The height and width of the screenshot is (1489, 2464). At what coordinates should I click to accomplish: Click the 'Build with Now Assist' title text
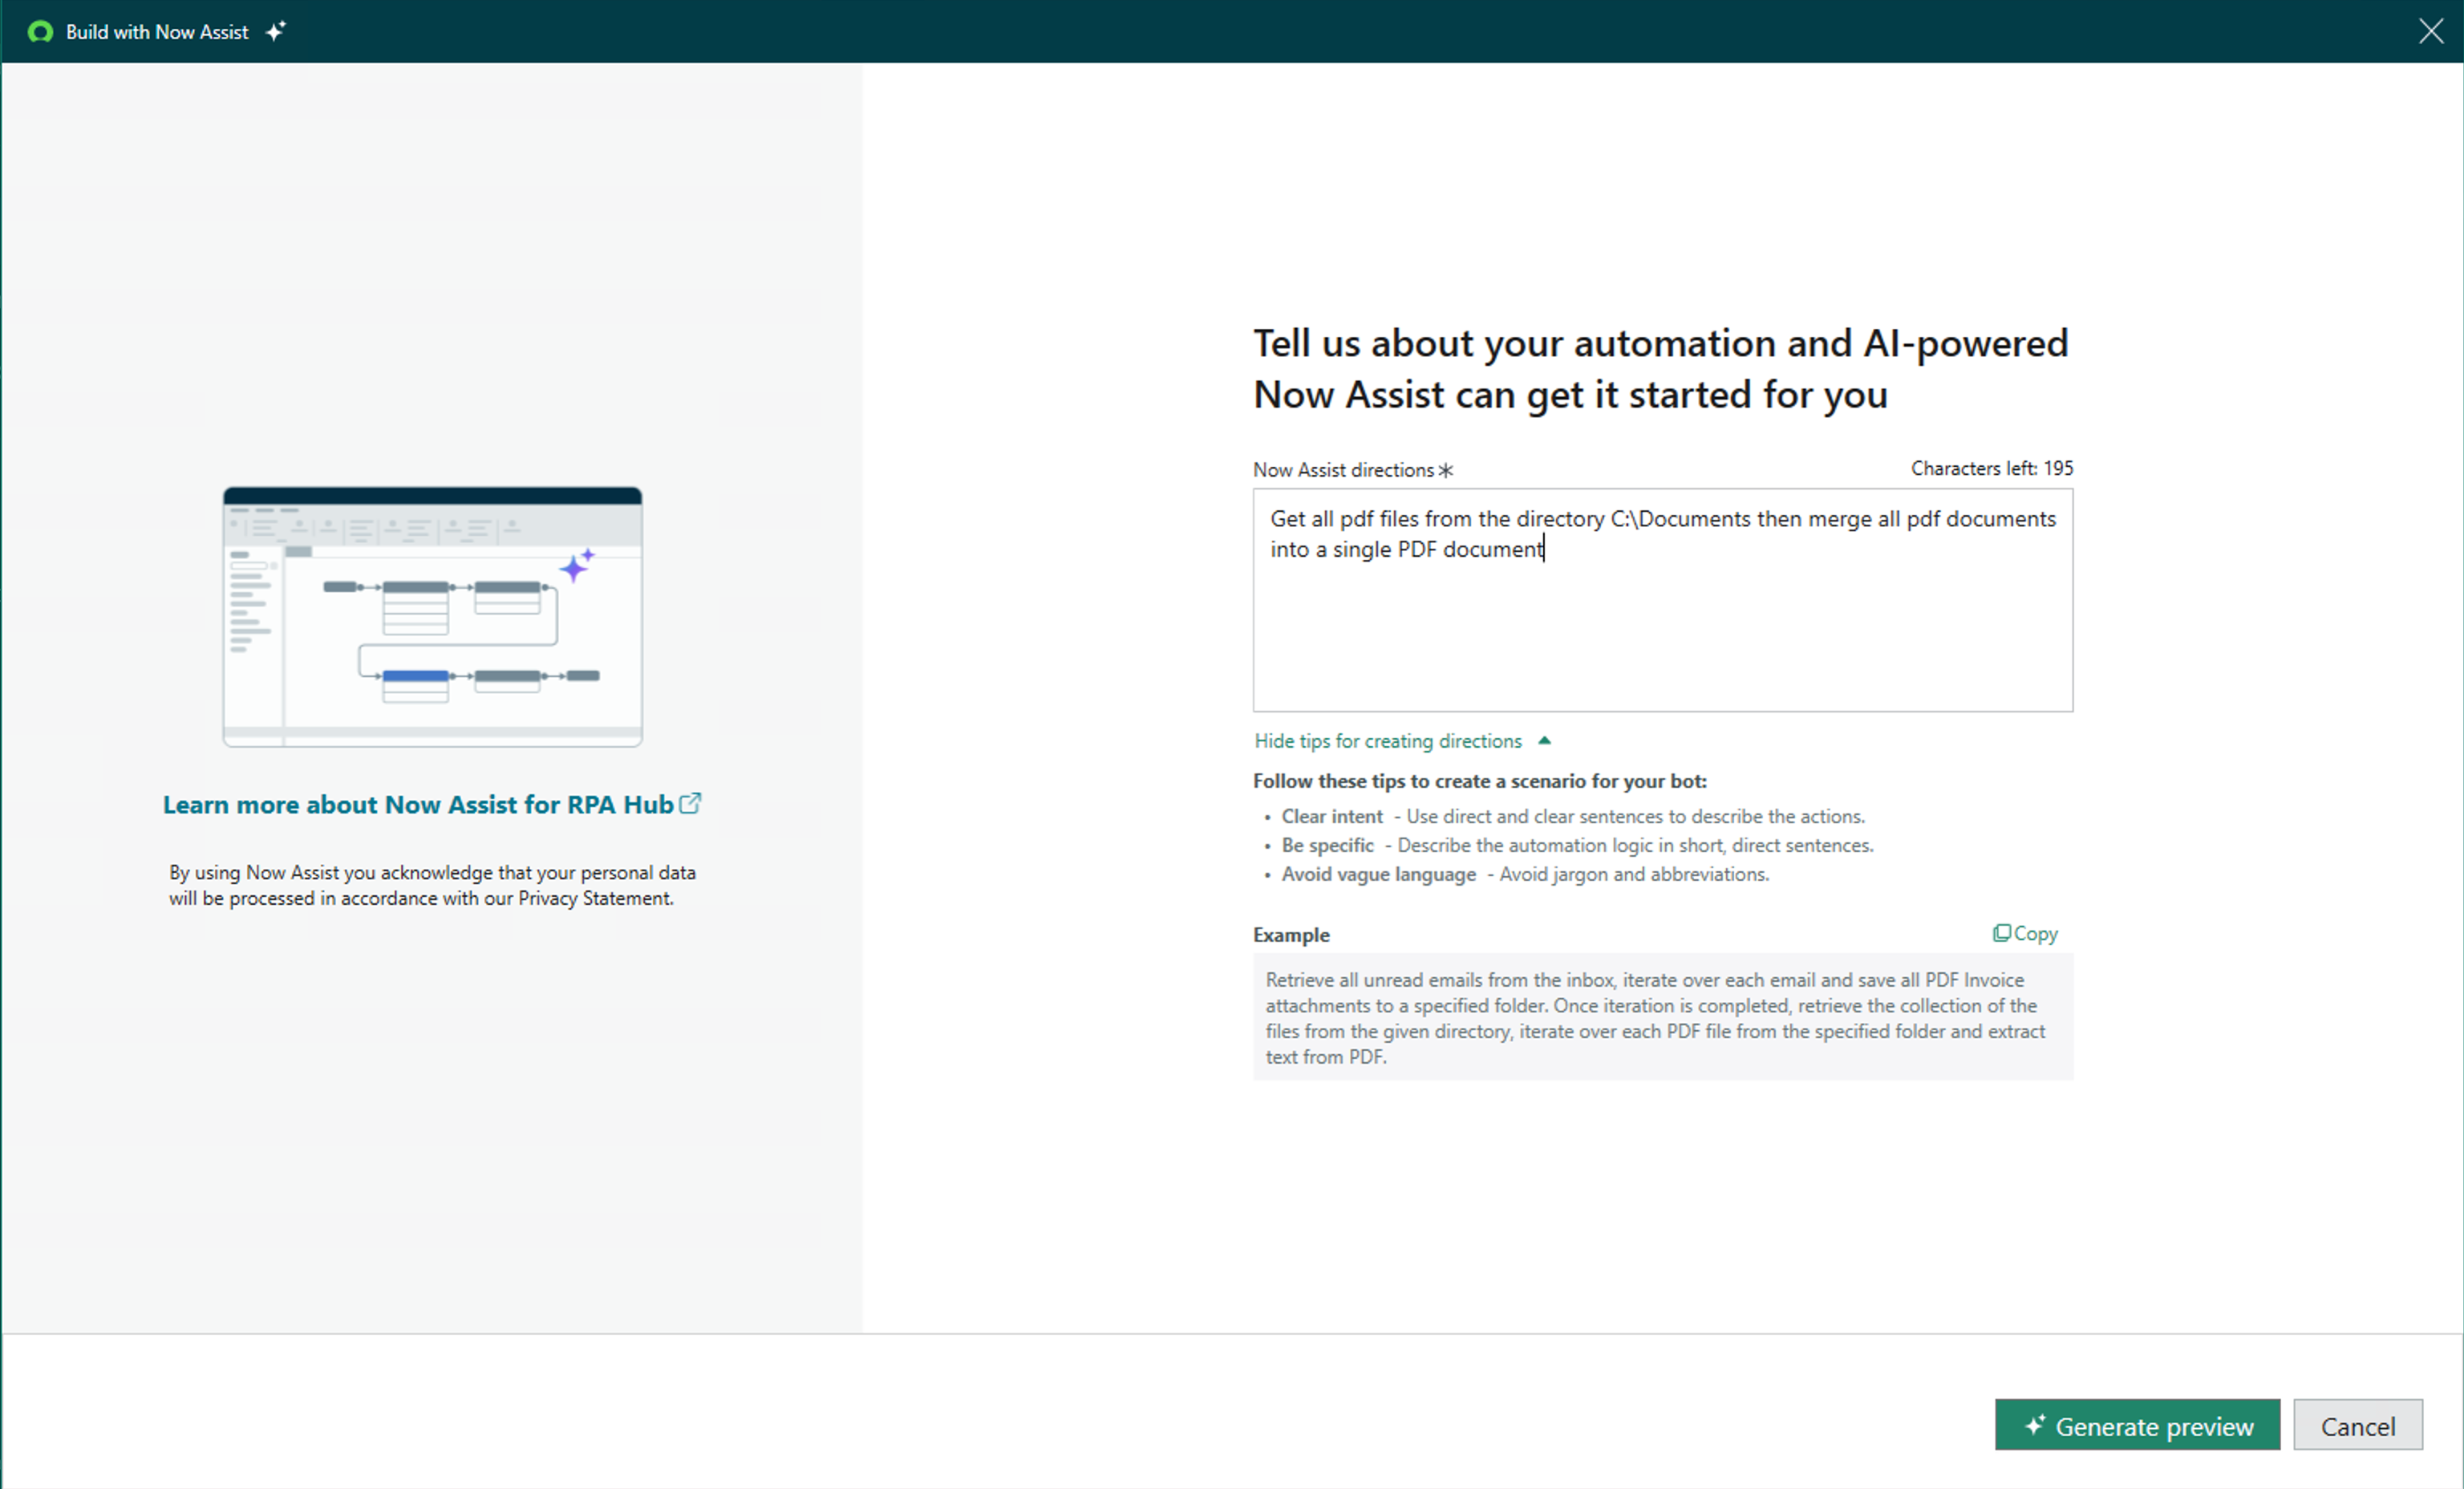tap(157, 32)
